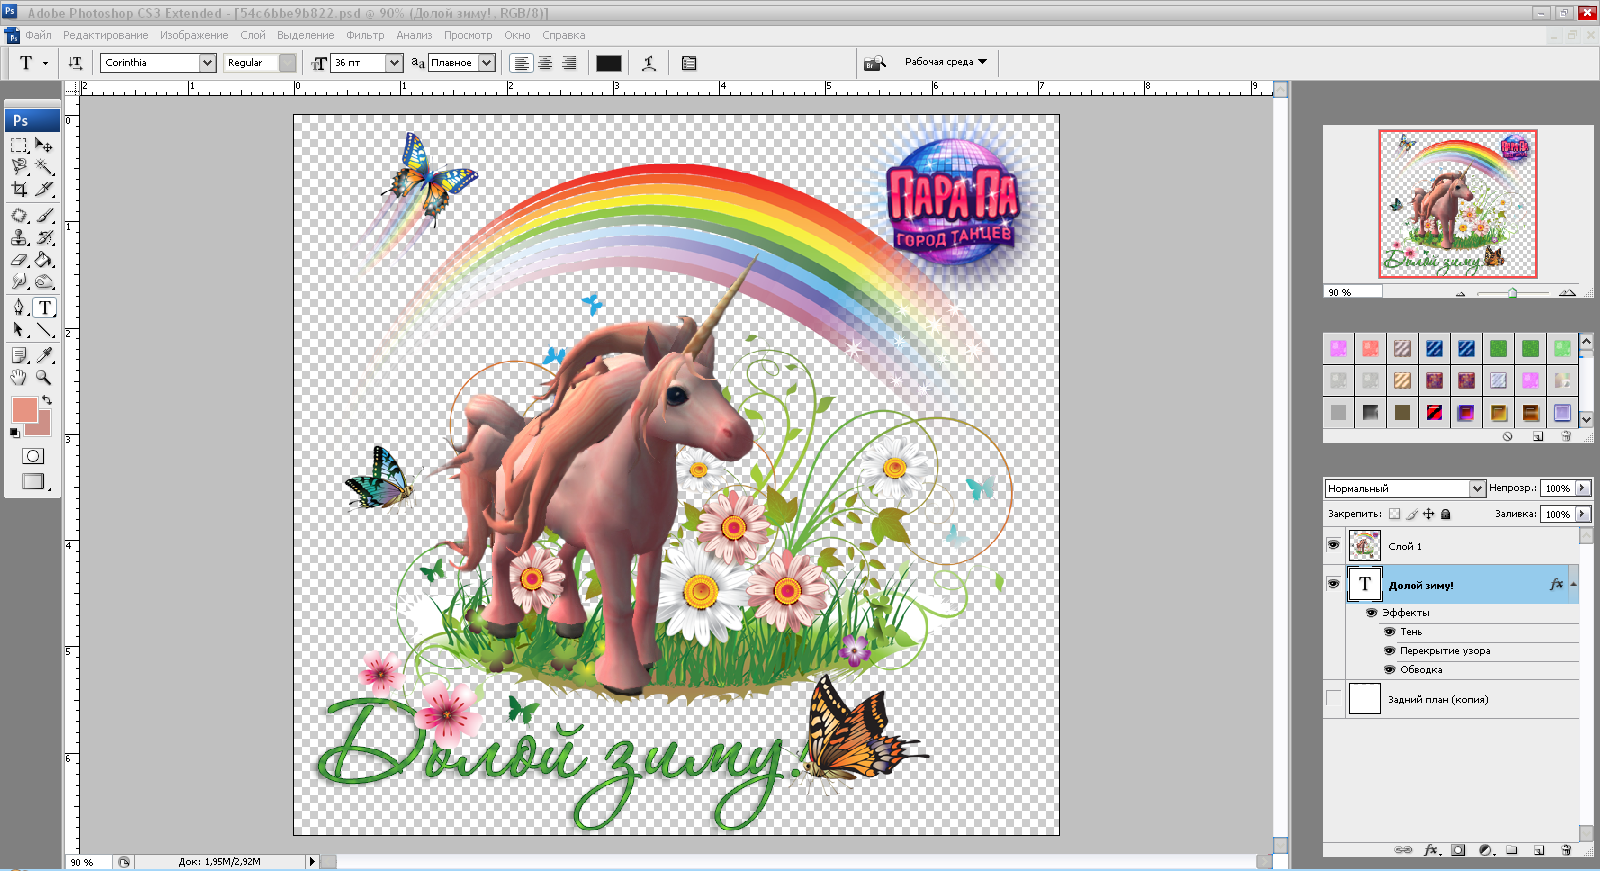Show the Задний план (копия) layer
Image resolution: width=1600 pixels, height=871 pixels.
coord(1333,698)
